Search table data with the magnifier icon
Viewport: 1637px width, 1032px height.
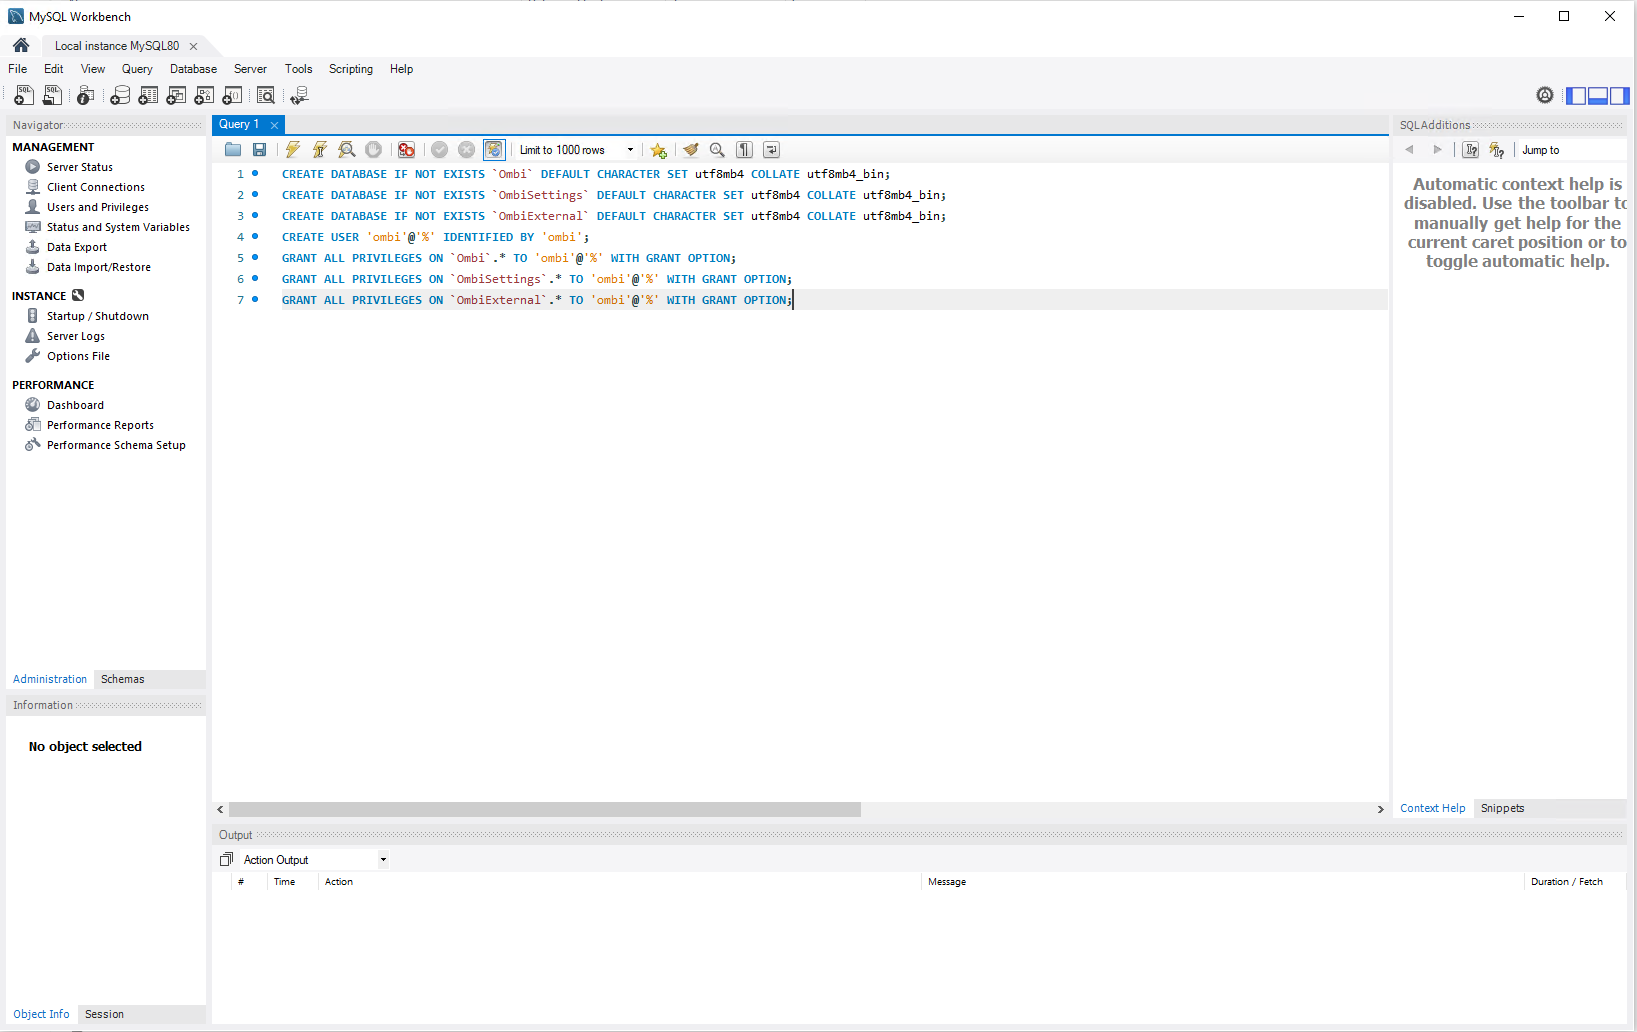pos(266,95)
